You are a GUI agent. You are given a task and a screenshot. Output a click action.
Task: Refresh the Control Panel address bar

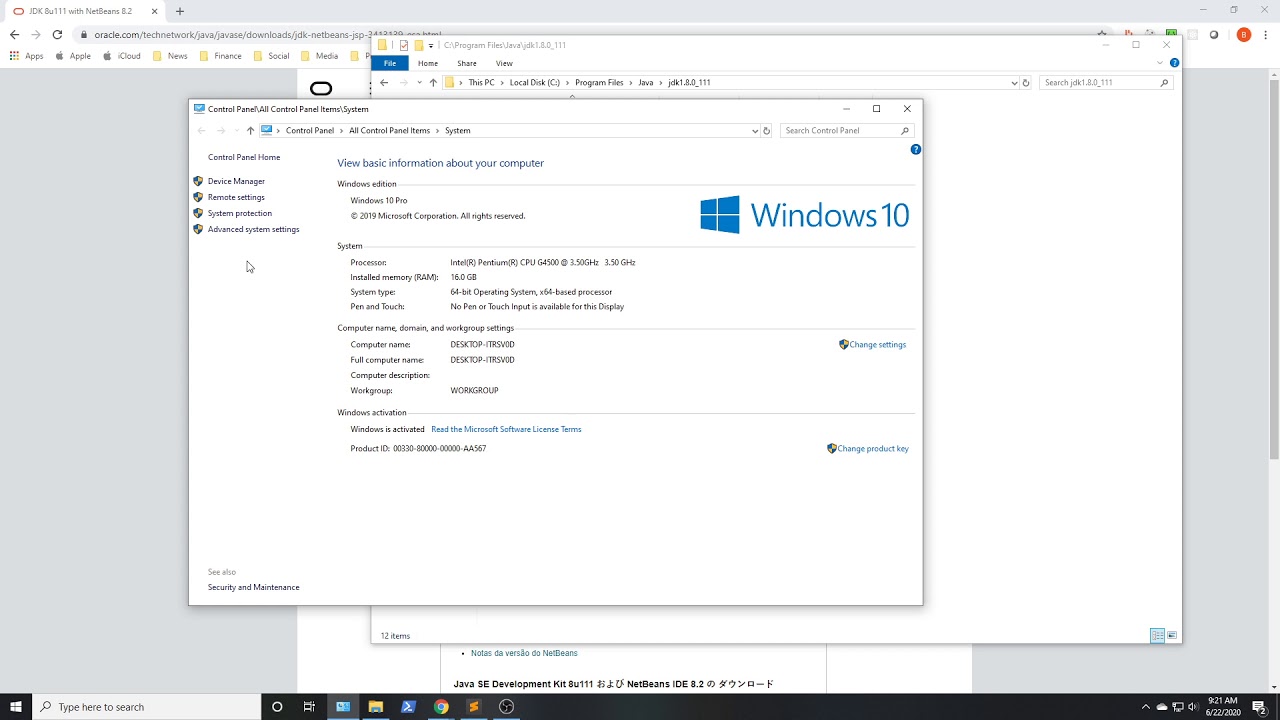[x=767, y=130]
